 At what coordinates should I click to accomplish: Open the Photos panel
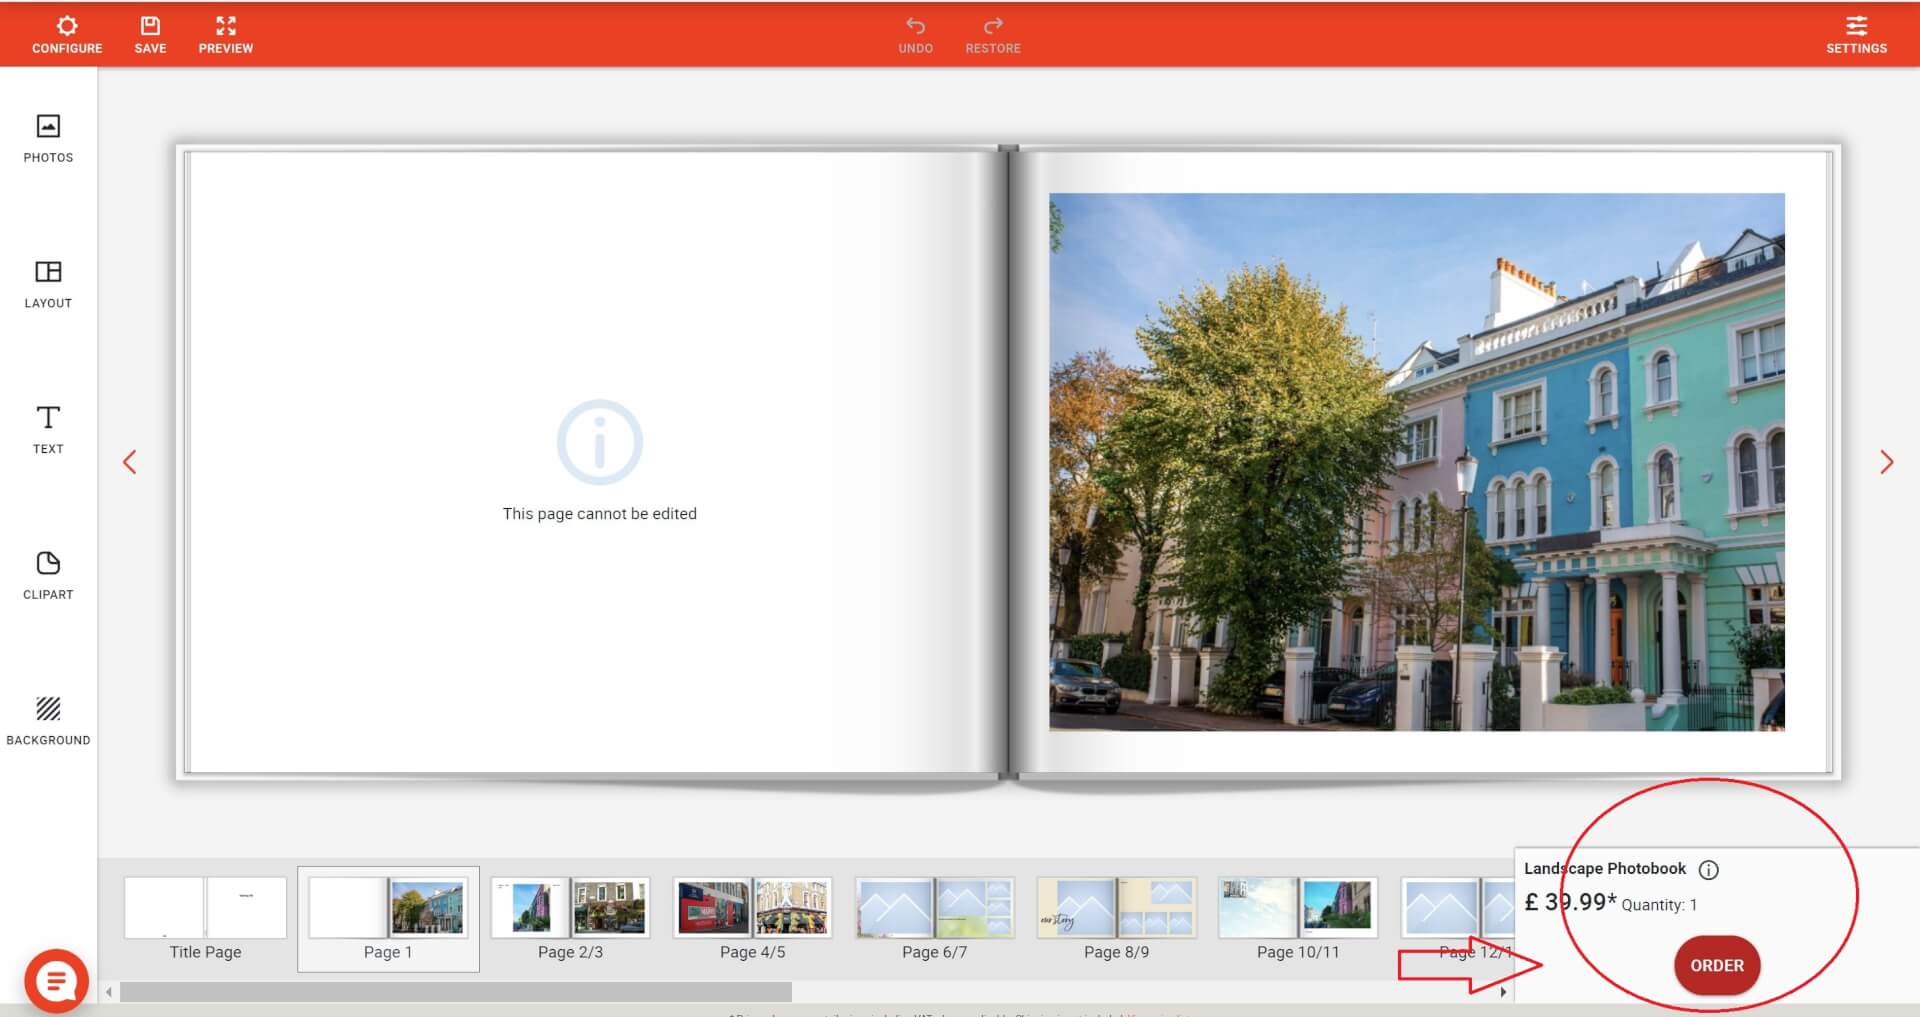[48, 138]
